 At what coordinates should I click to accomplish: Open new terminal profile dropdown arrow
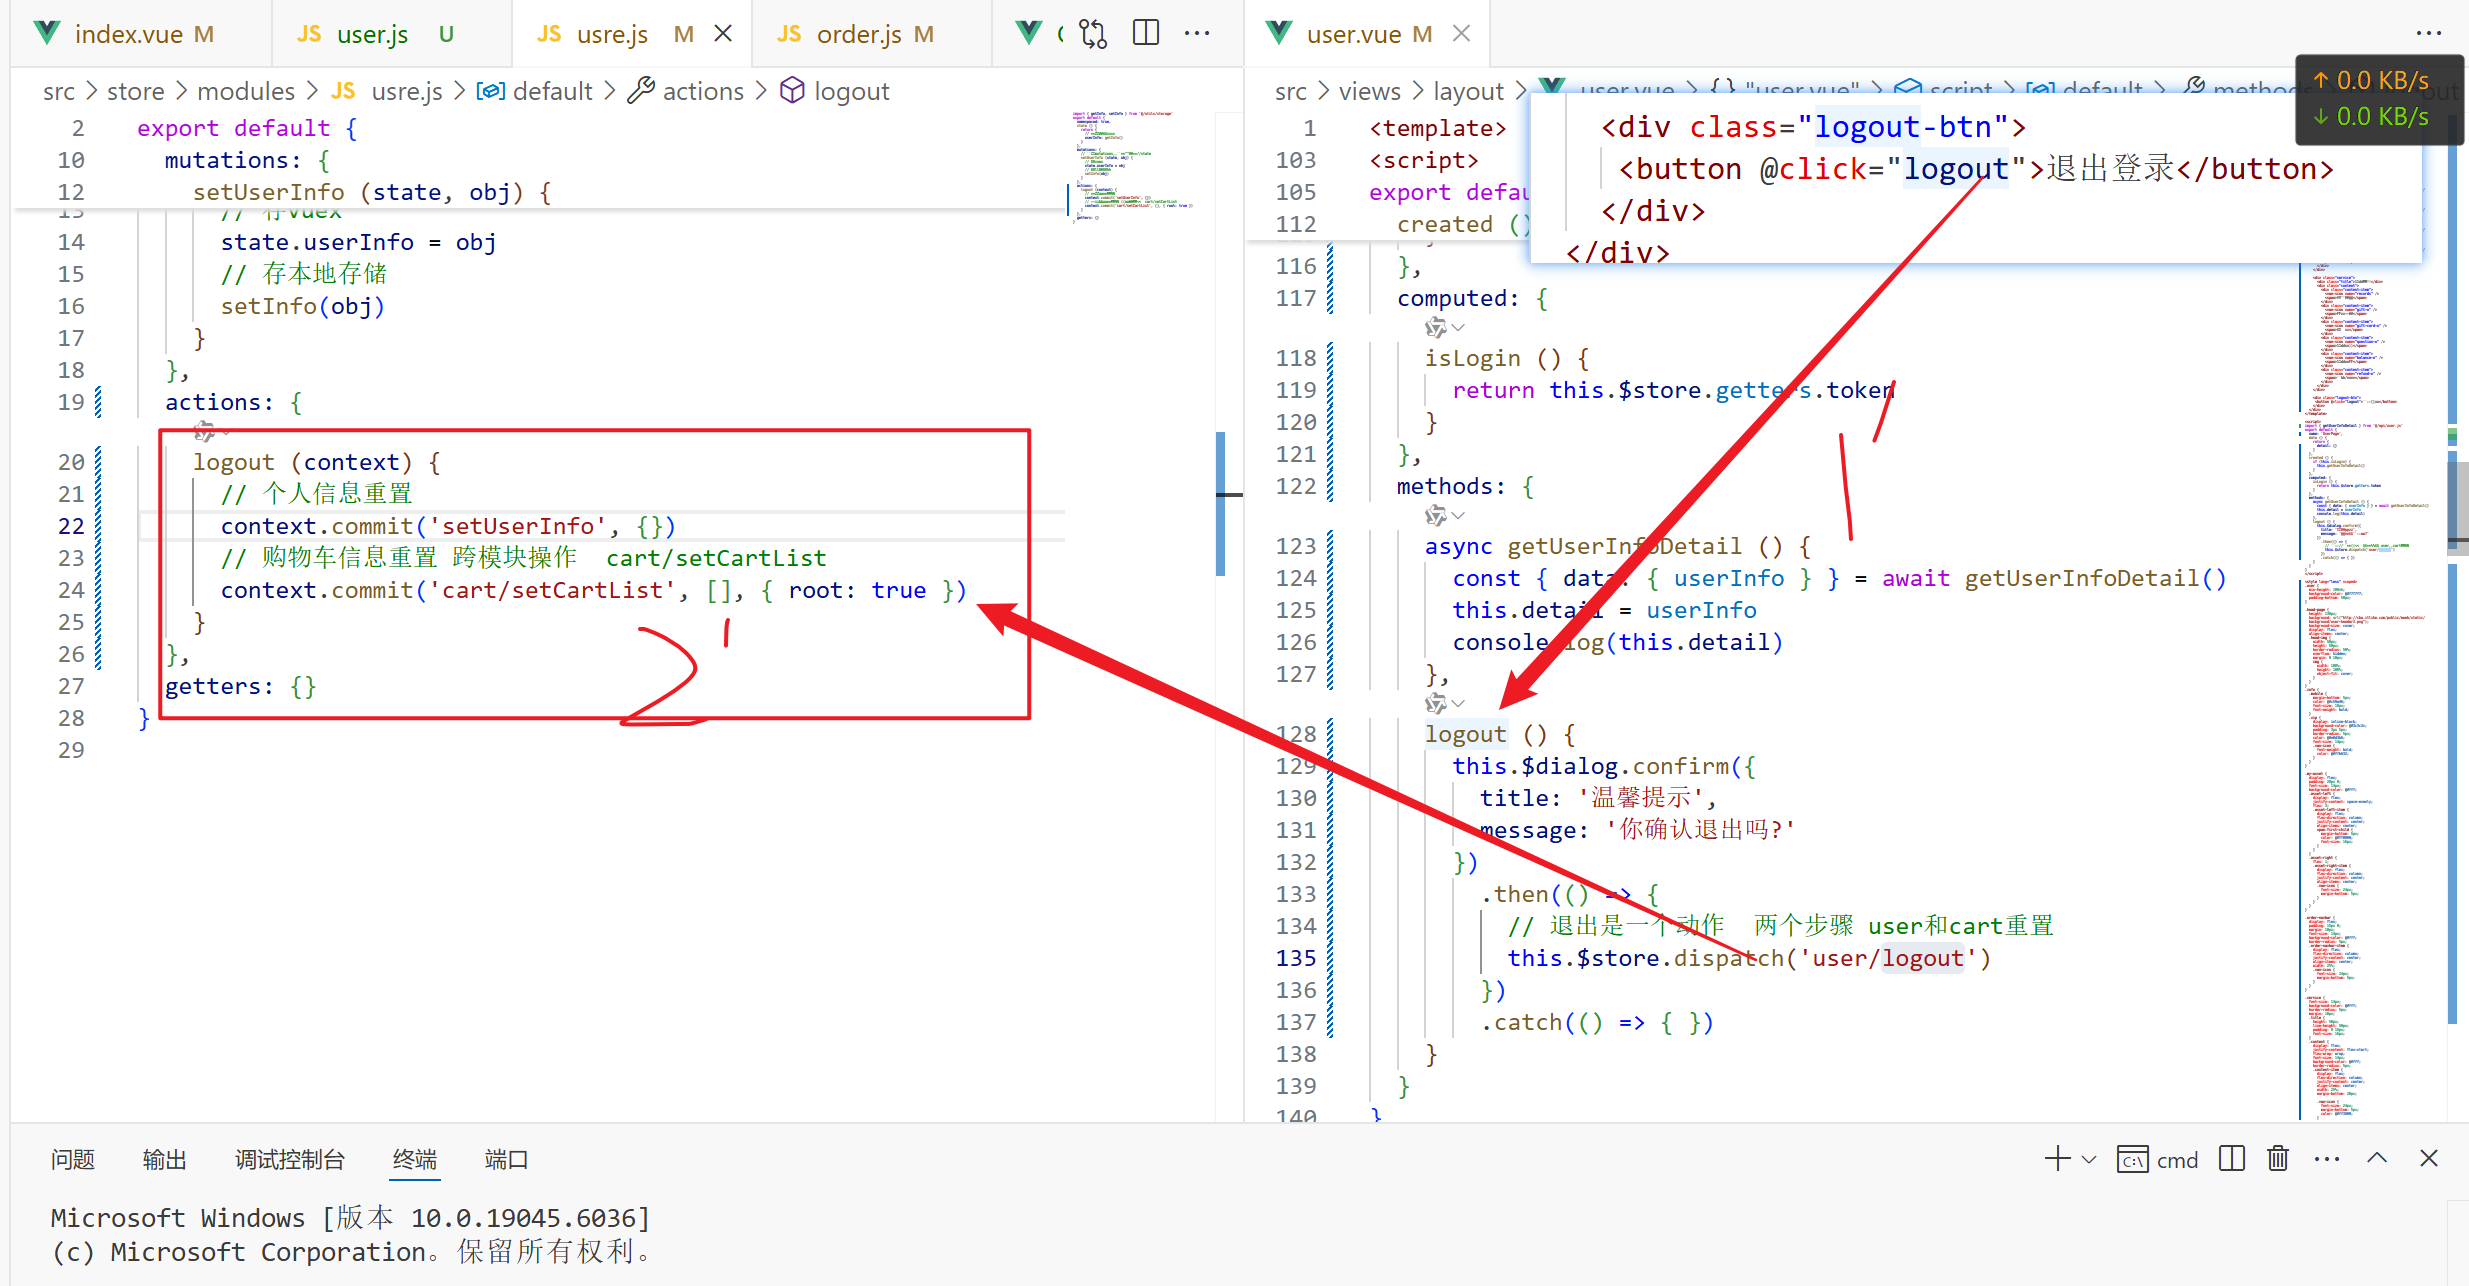pos(2089,1159)
